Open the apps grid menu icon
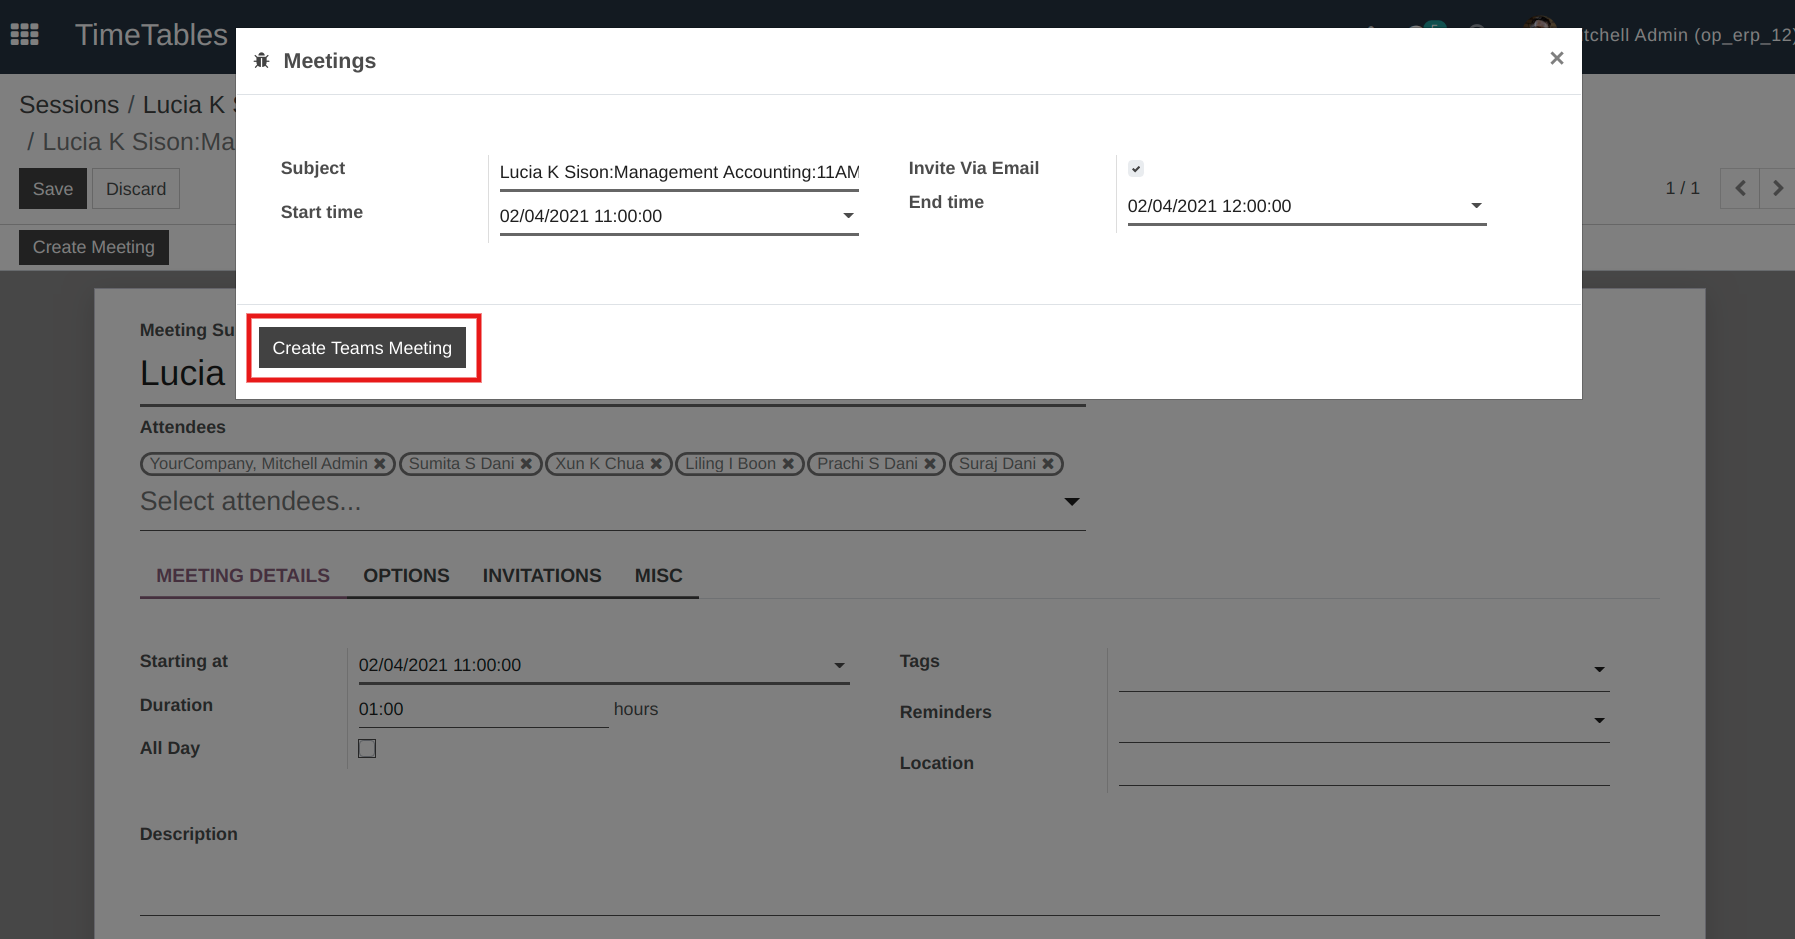The image size is (1795, 939). coord(24,35)
